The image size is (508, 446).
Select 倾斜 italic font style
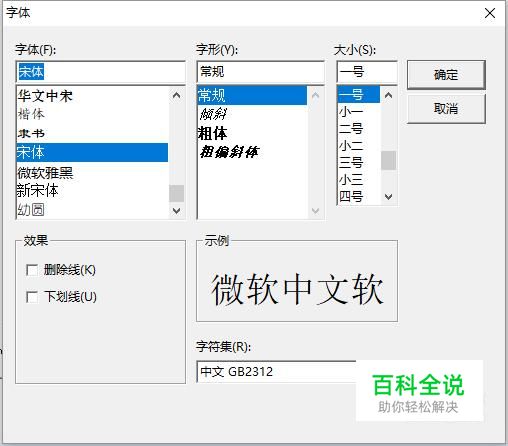(252, 114)
